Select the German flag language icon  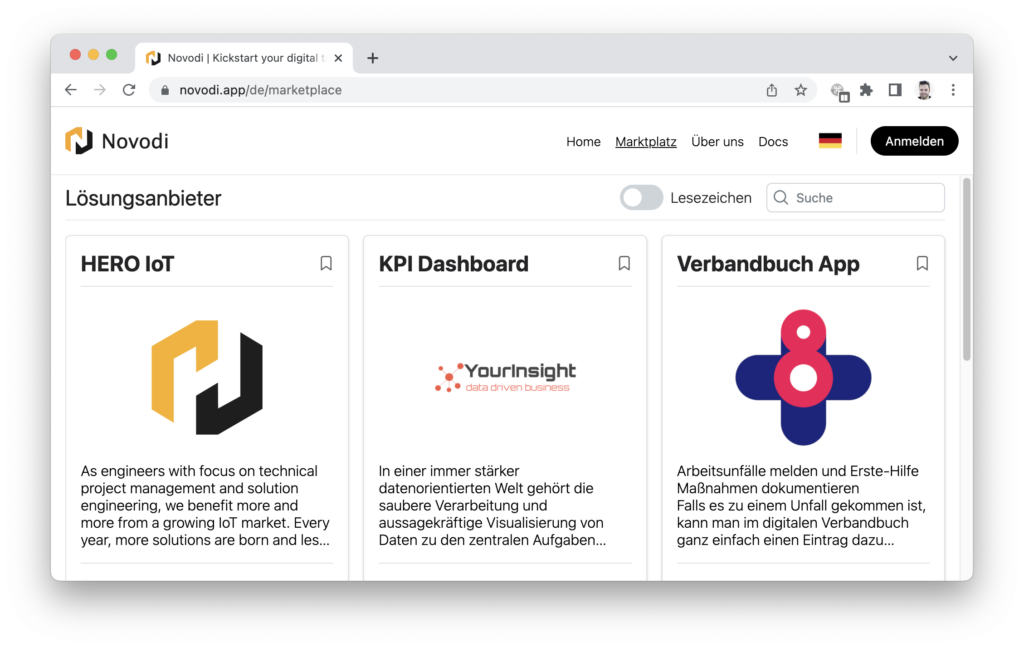tap(830, 141)
